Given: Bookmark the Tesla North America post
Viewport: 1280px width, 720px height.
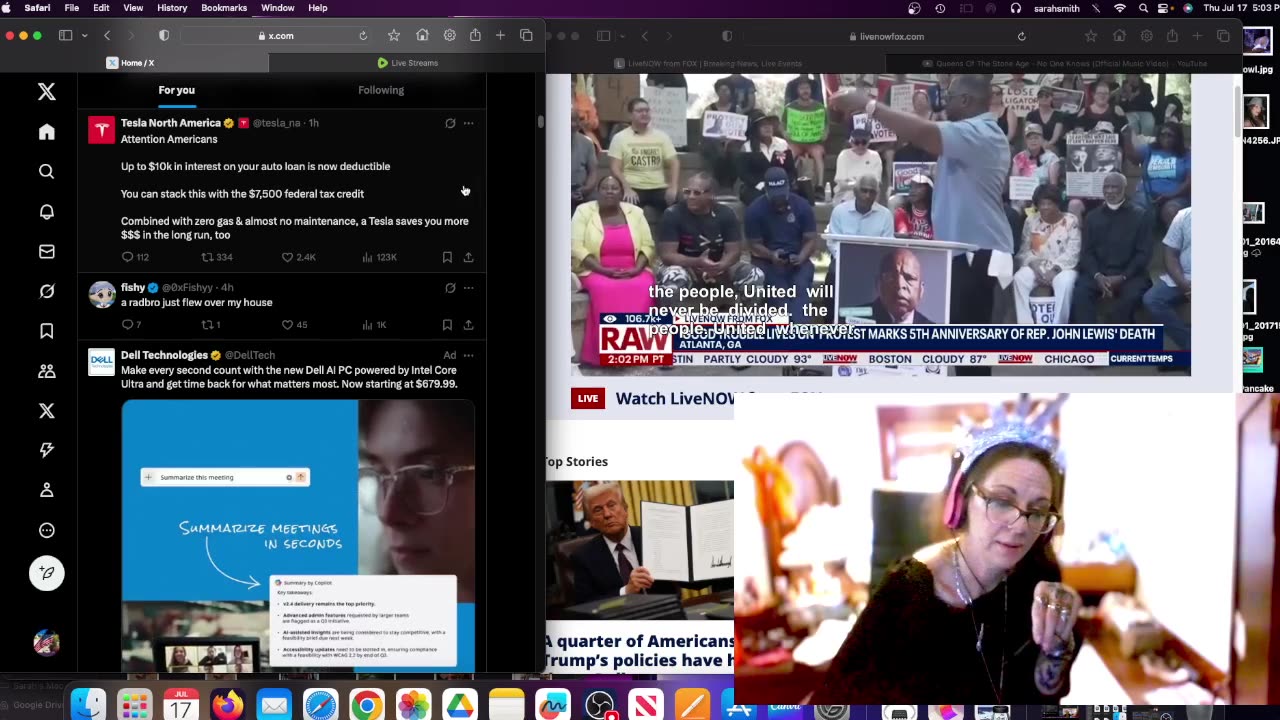Looking at the screenshot, I should click(x=447, y=257).
